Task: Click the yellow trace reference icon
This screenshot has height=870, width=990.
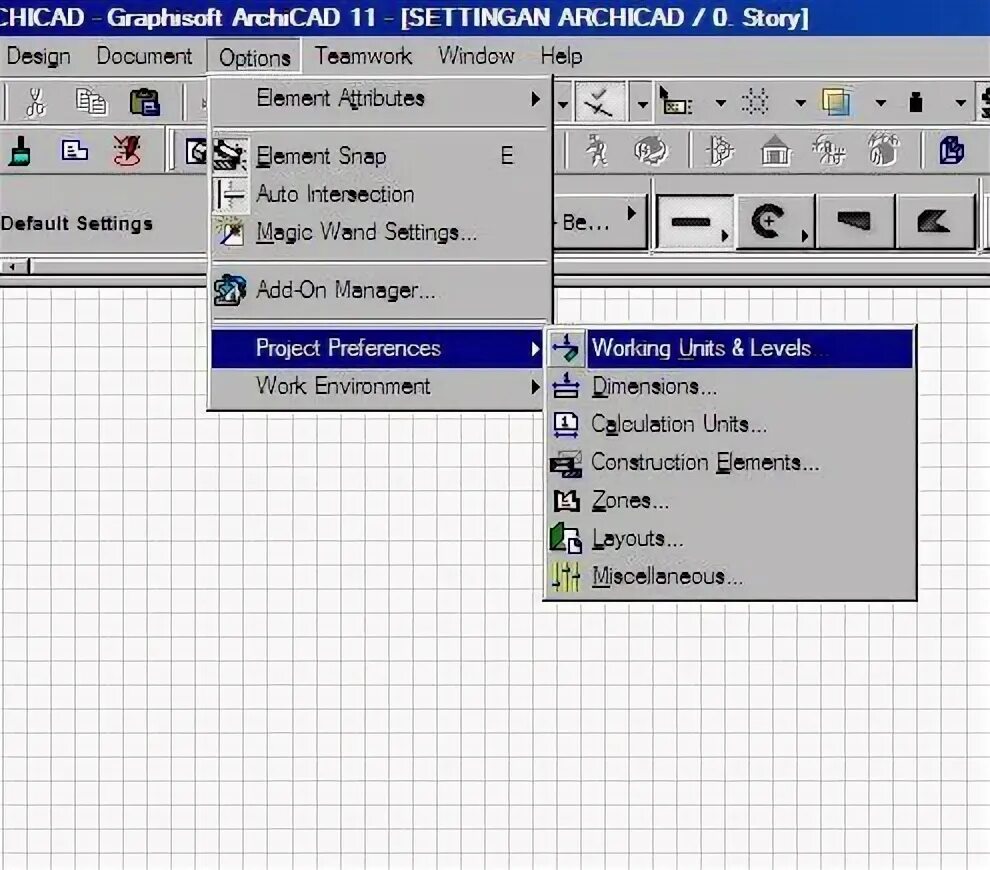Action: [835, 102]
